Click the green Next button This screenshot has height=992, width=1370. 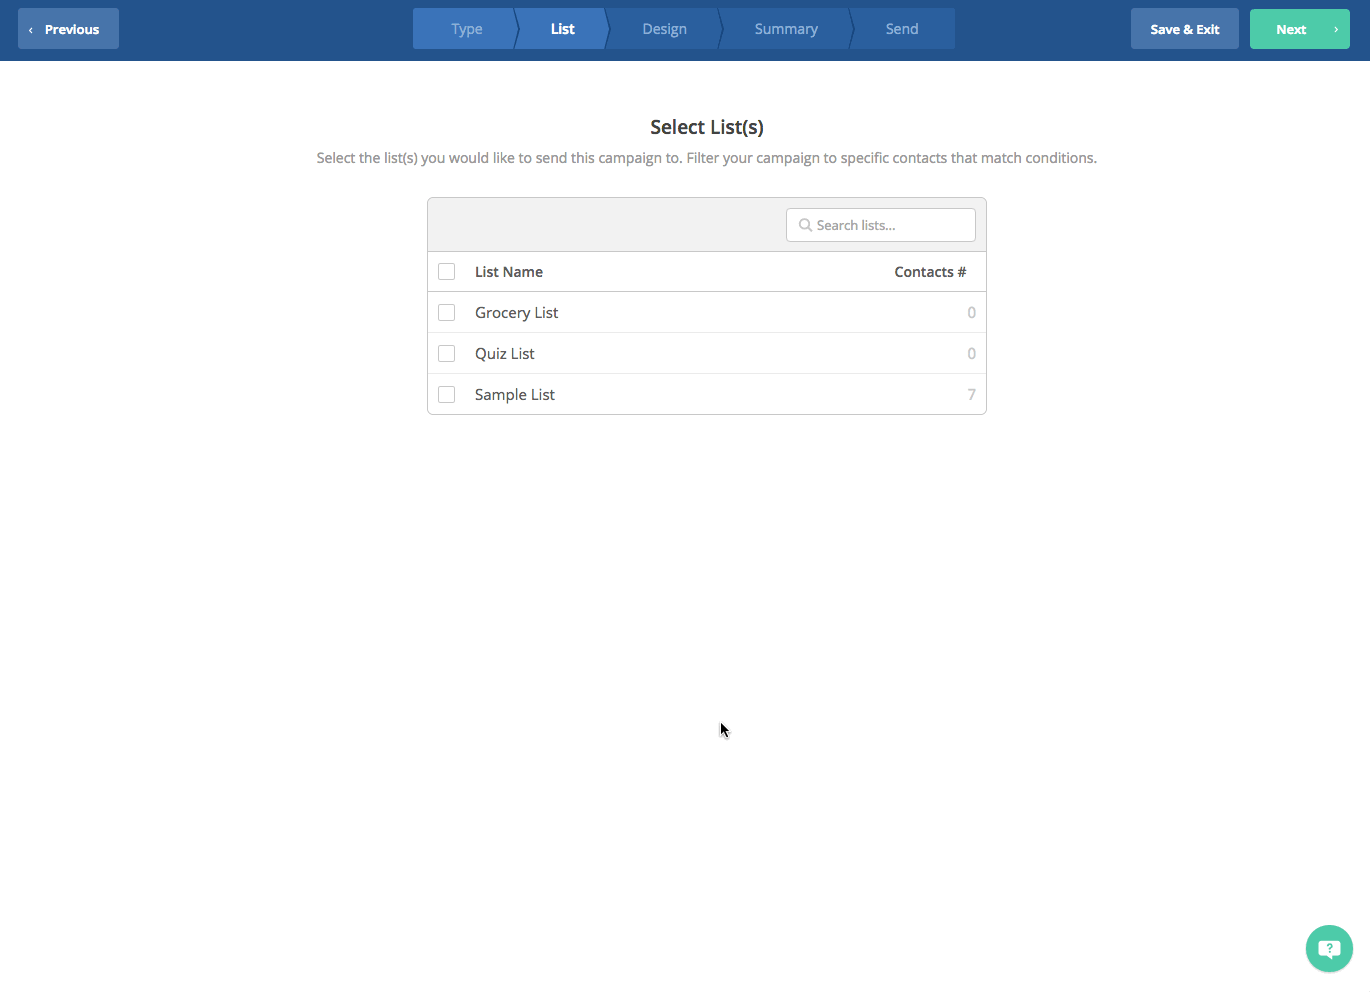tap(1290, 29)
